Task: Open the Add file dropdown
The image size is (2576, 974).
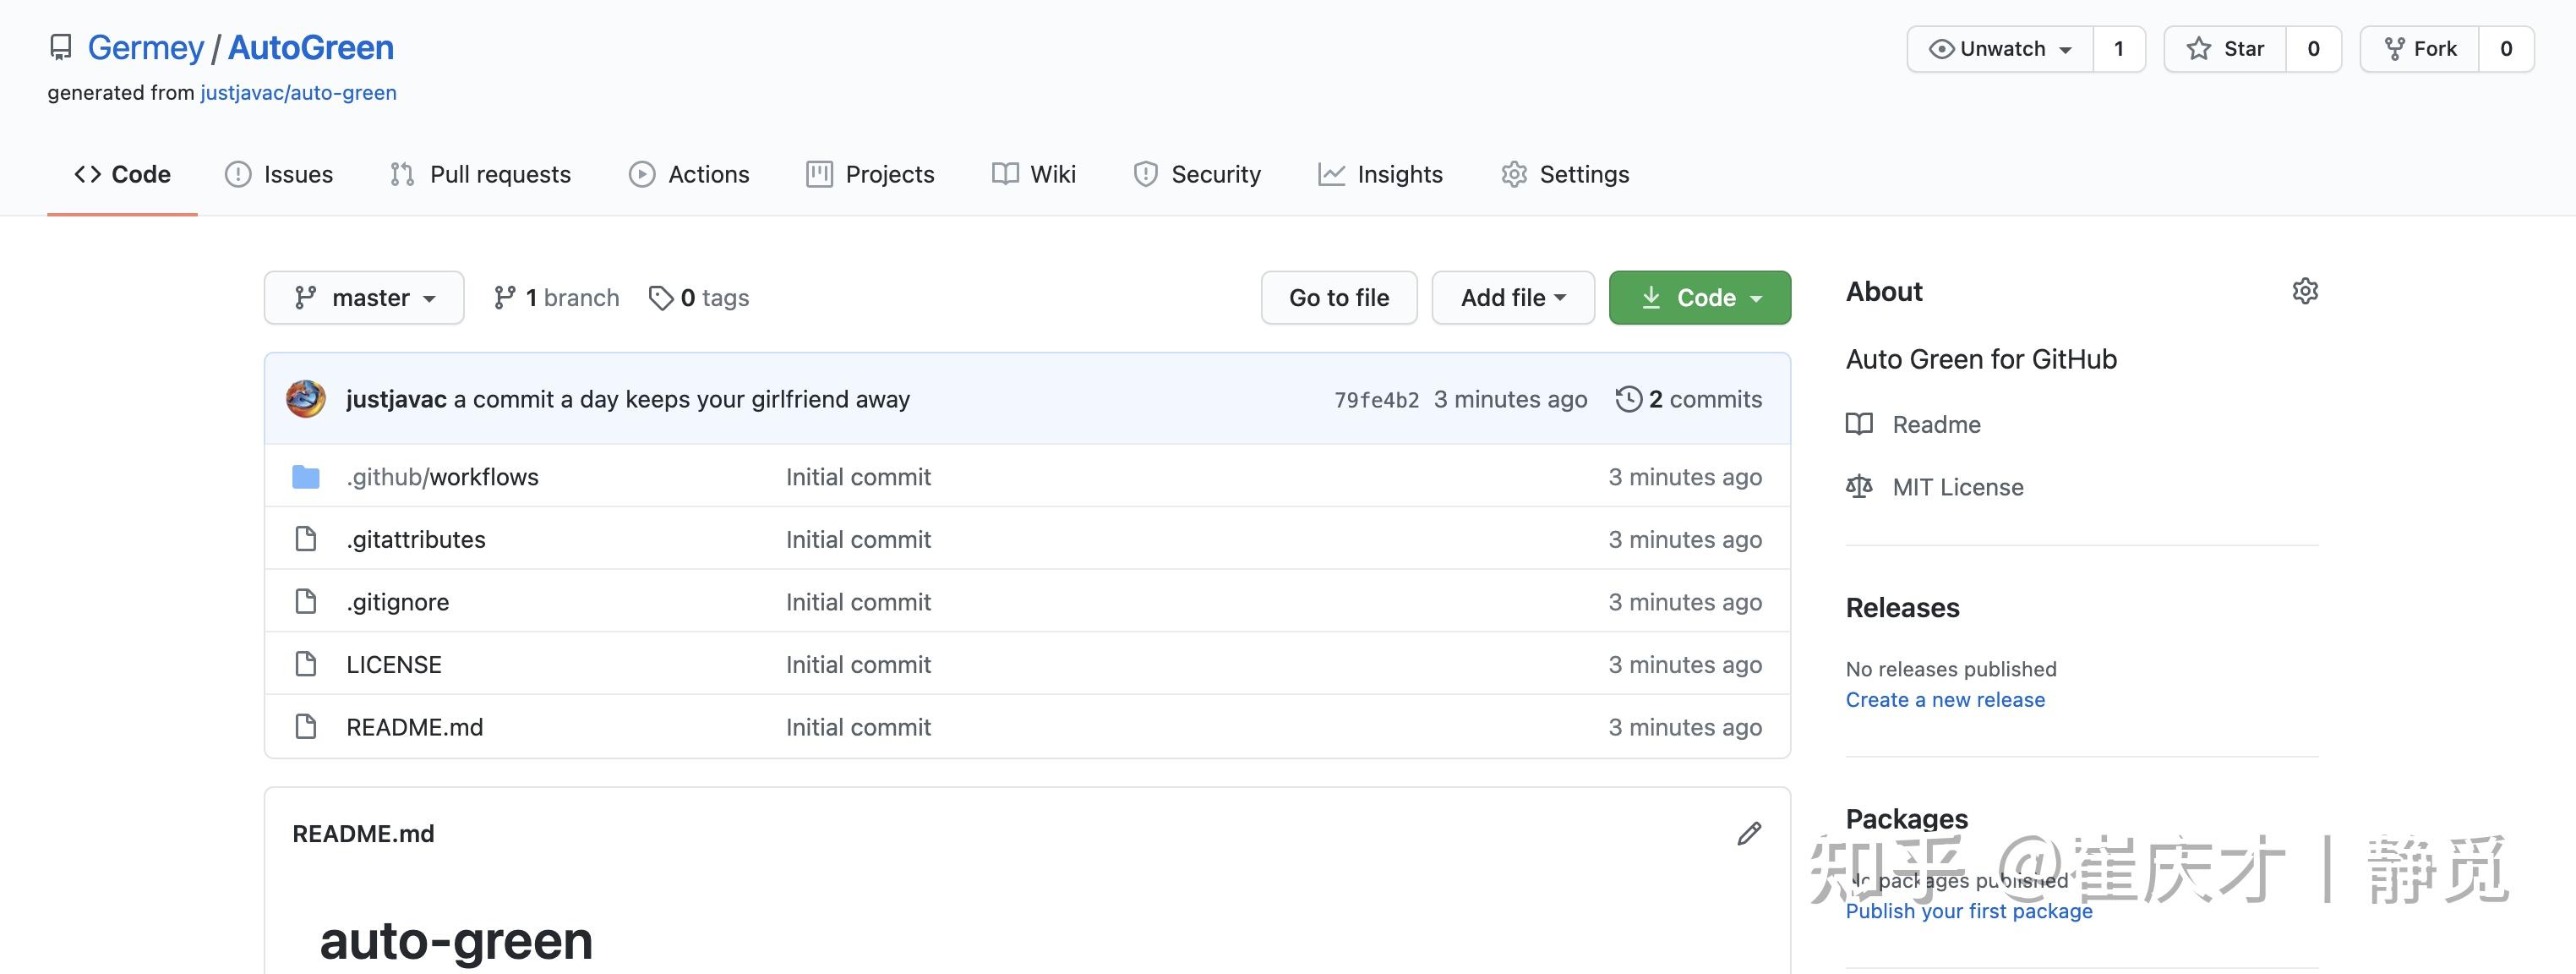Action: tap(1512, 297)
